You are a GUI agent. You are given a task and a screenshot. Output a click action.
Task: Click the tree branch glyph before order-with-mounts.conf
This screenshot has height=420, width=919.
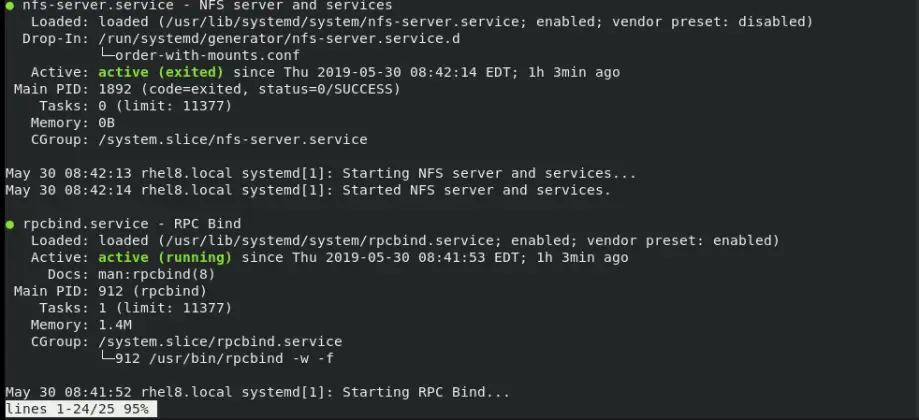(x=107, y=55)
